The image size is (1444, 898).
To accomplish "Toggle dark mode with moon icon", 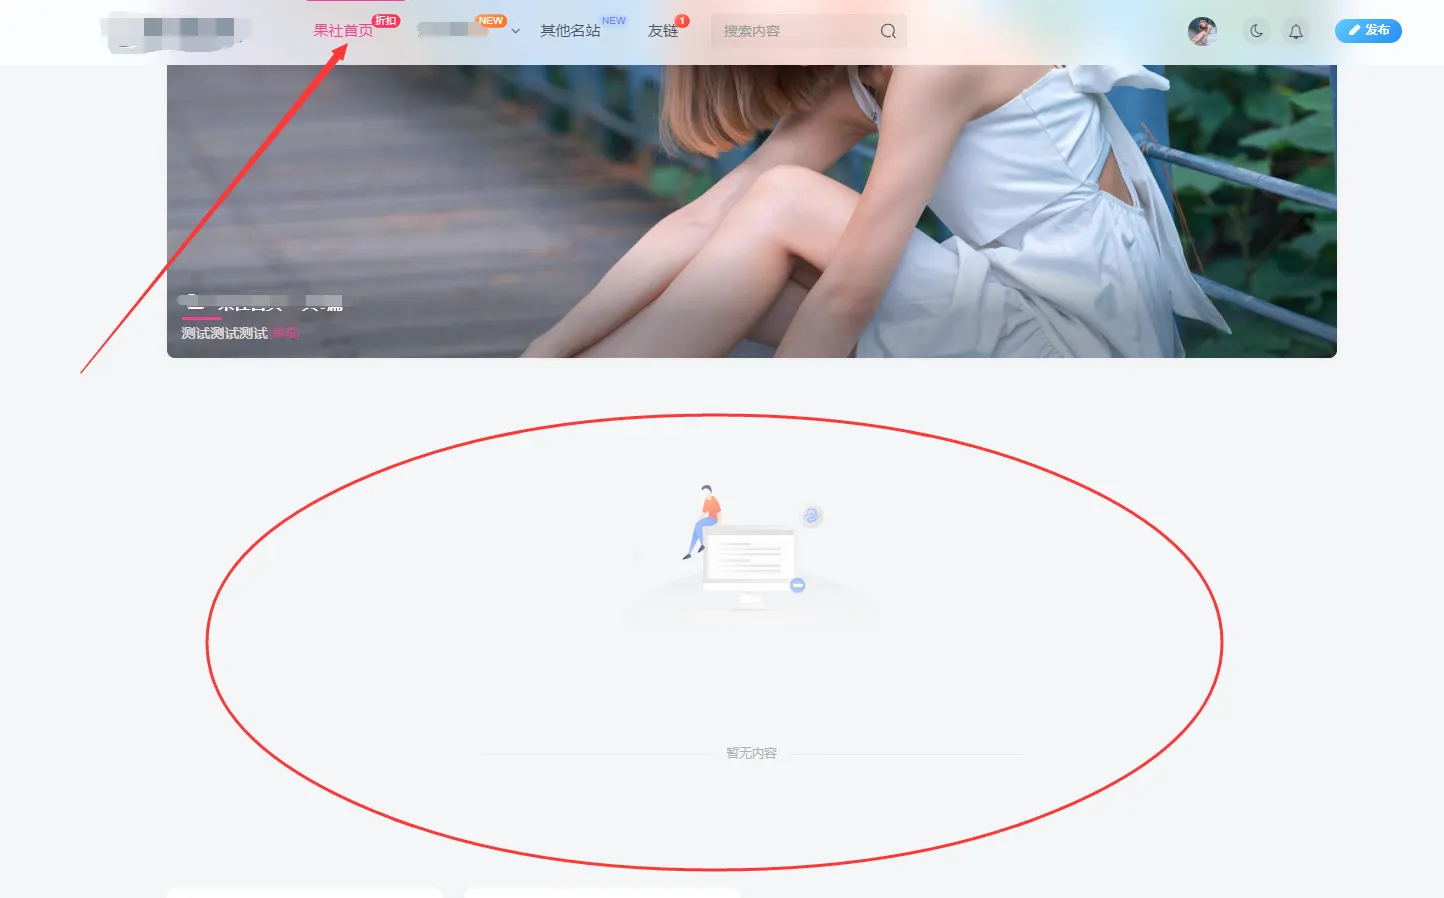I will tap(1256, 31).
